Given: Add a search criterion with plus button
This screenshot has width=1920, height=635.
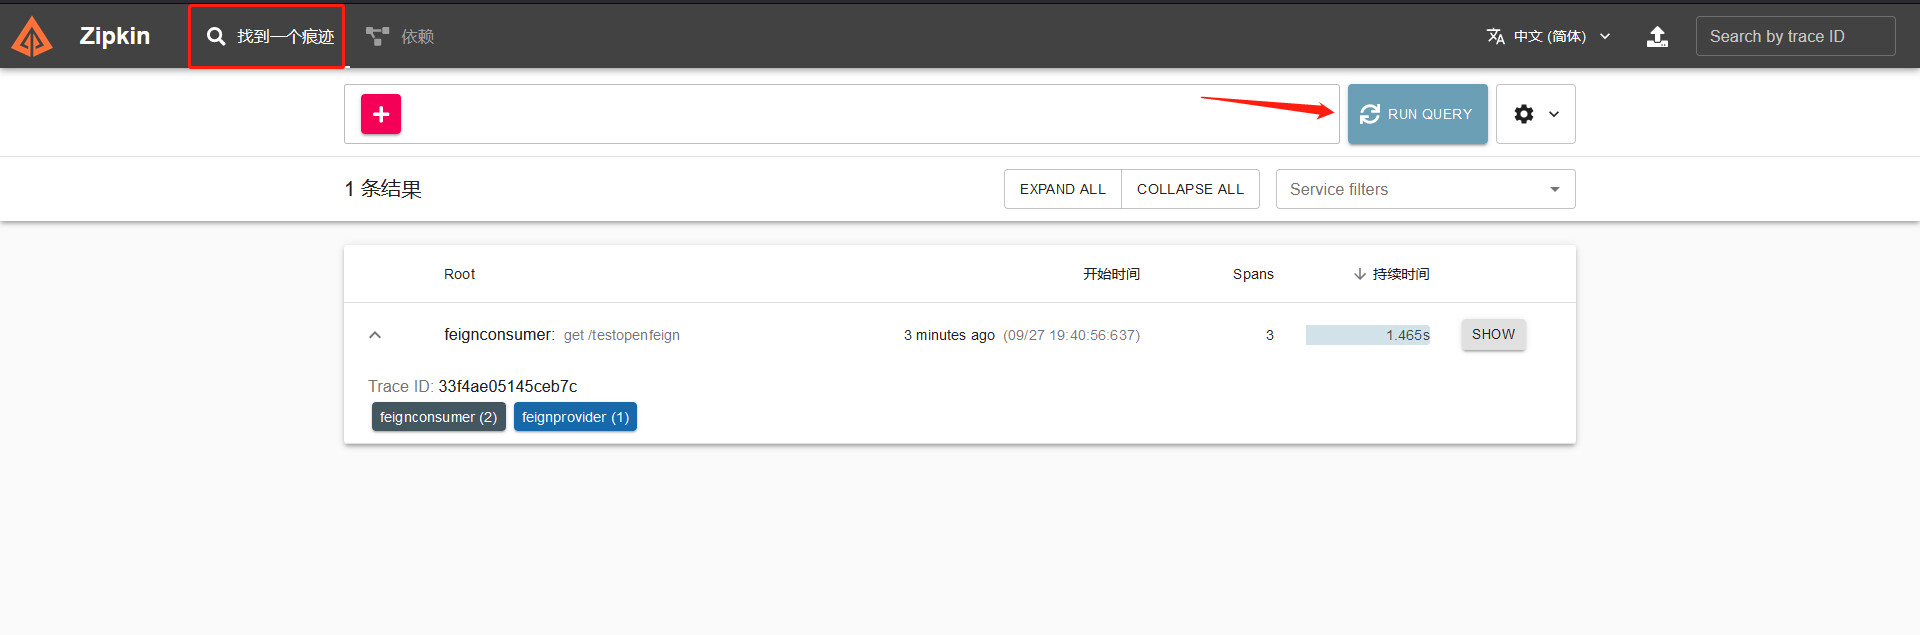Looking at the screenshot, I should [x=381, y=114].
